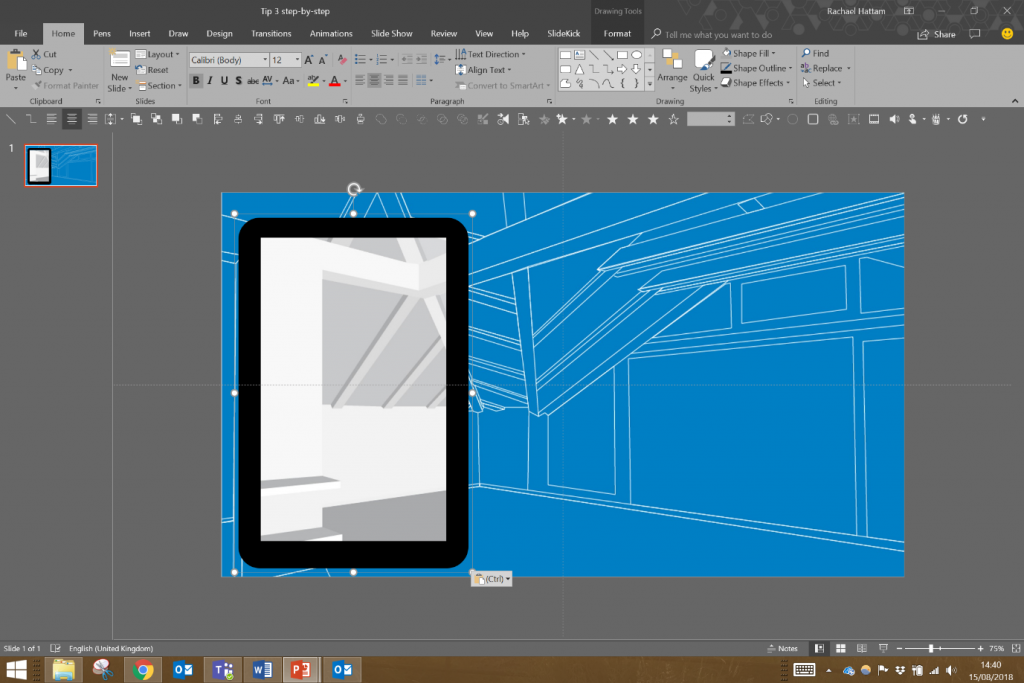Select the slide 1 thumbnail
Image resolution: width=1024 pixels, height=683 pixels.
tap(60, 166)
